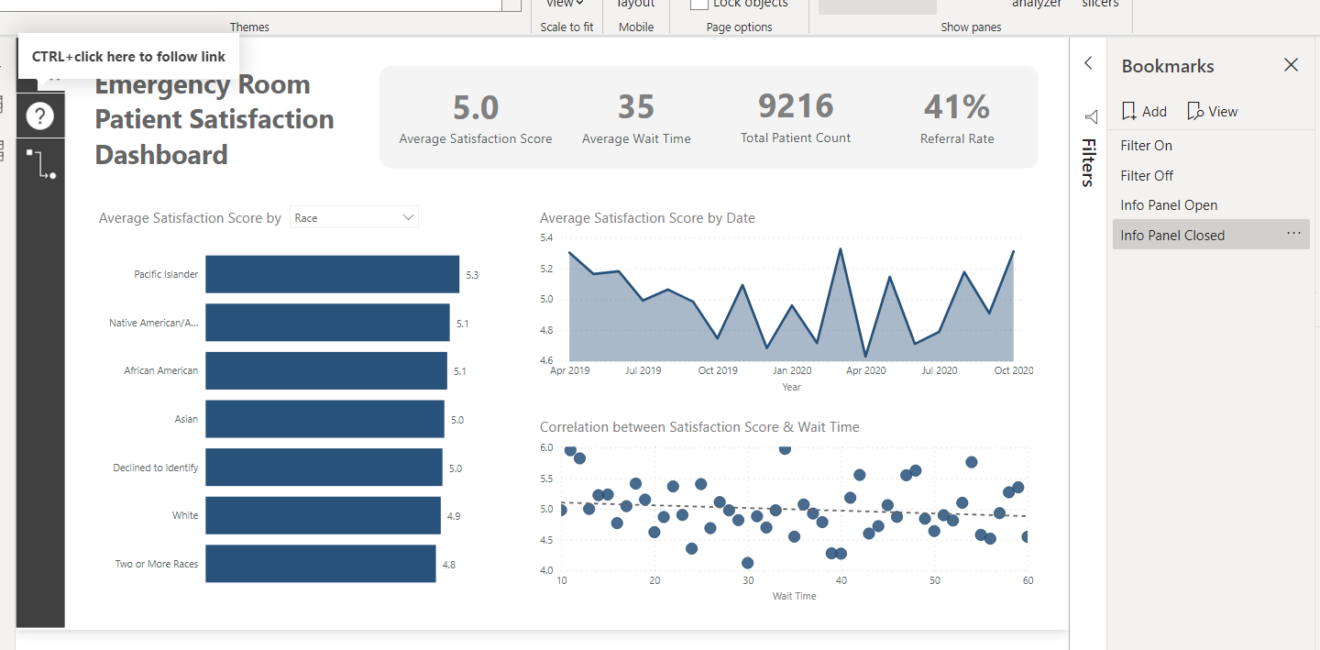Screen dimensions: 1320x650
Task: Apply the Filter On bookmark
Action: (x=1145, y=145)
